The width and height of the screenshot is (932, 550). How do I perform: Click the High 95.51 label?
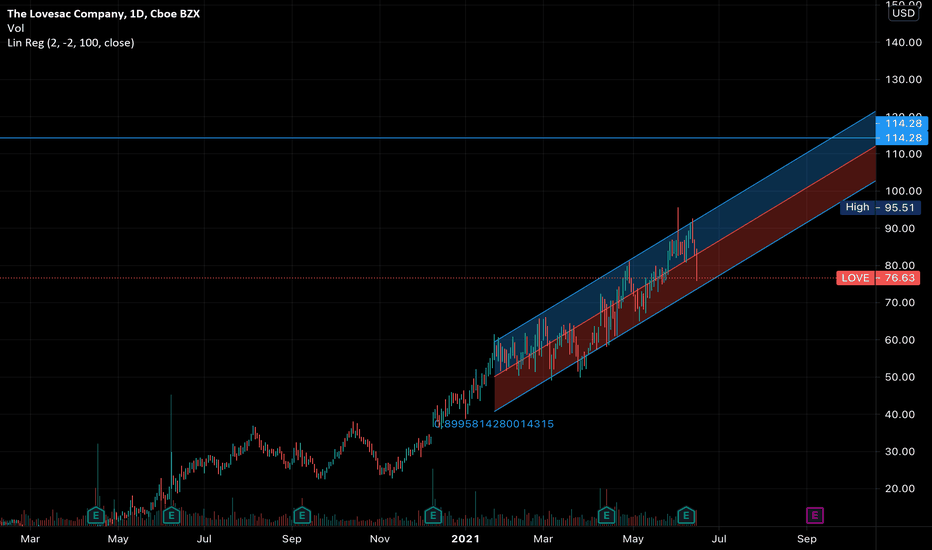click(880, 207)
